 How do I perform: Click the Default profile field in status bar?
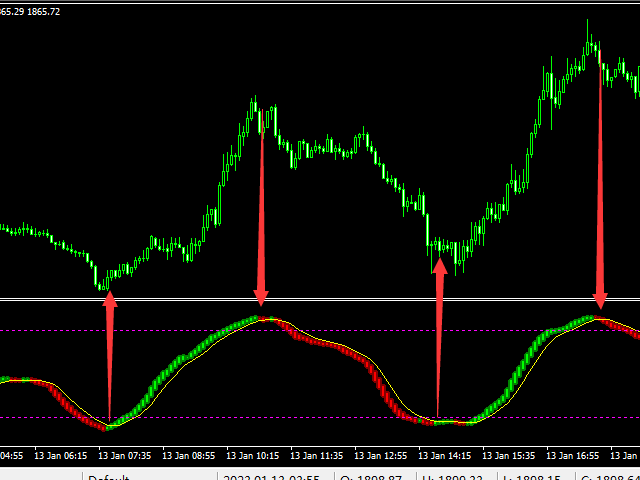click(x=149, y=476)
